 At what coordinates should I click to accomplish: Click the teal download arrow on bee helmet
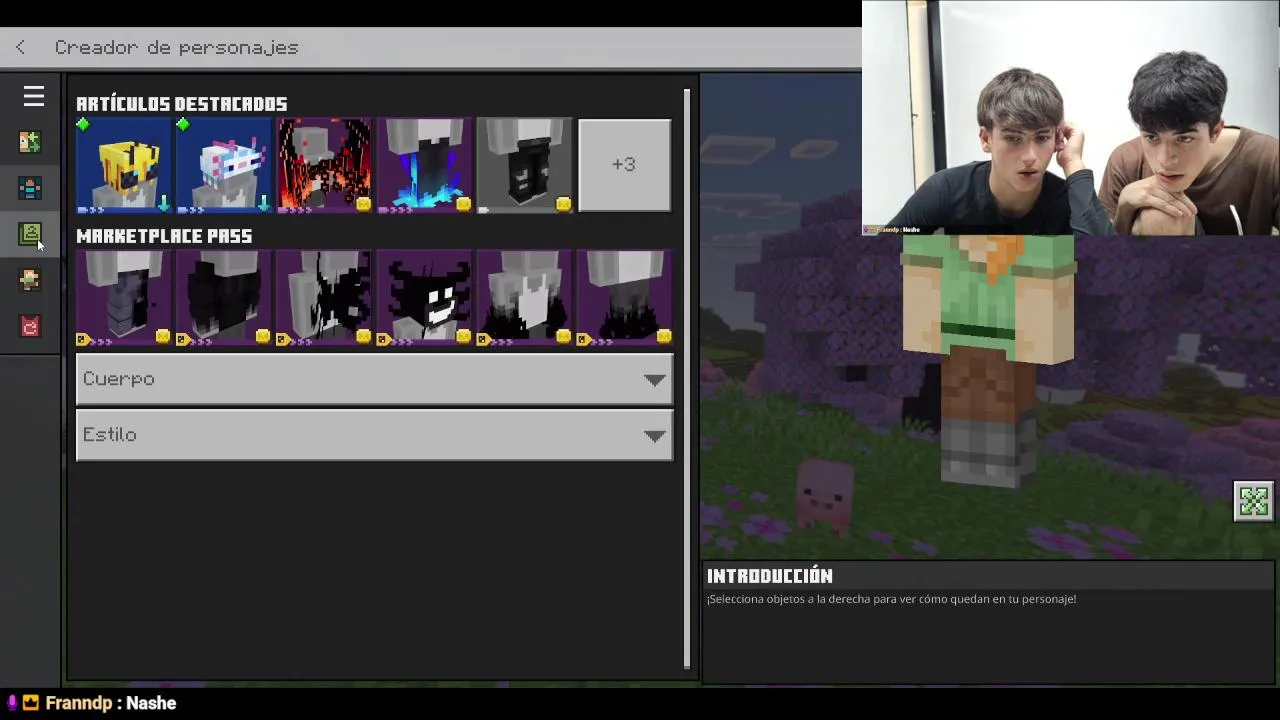163,204
